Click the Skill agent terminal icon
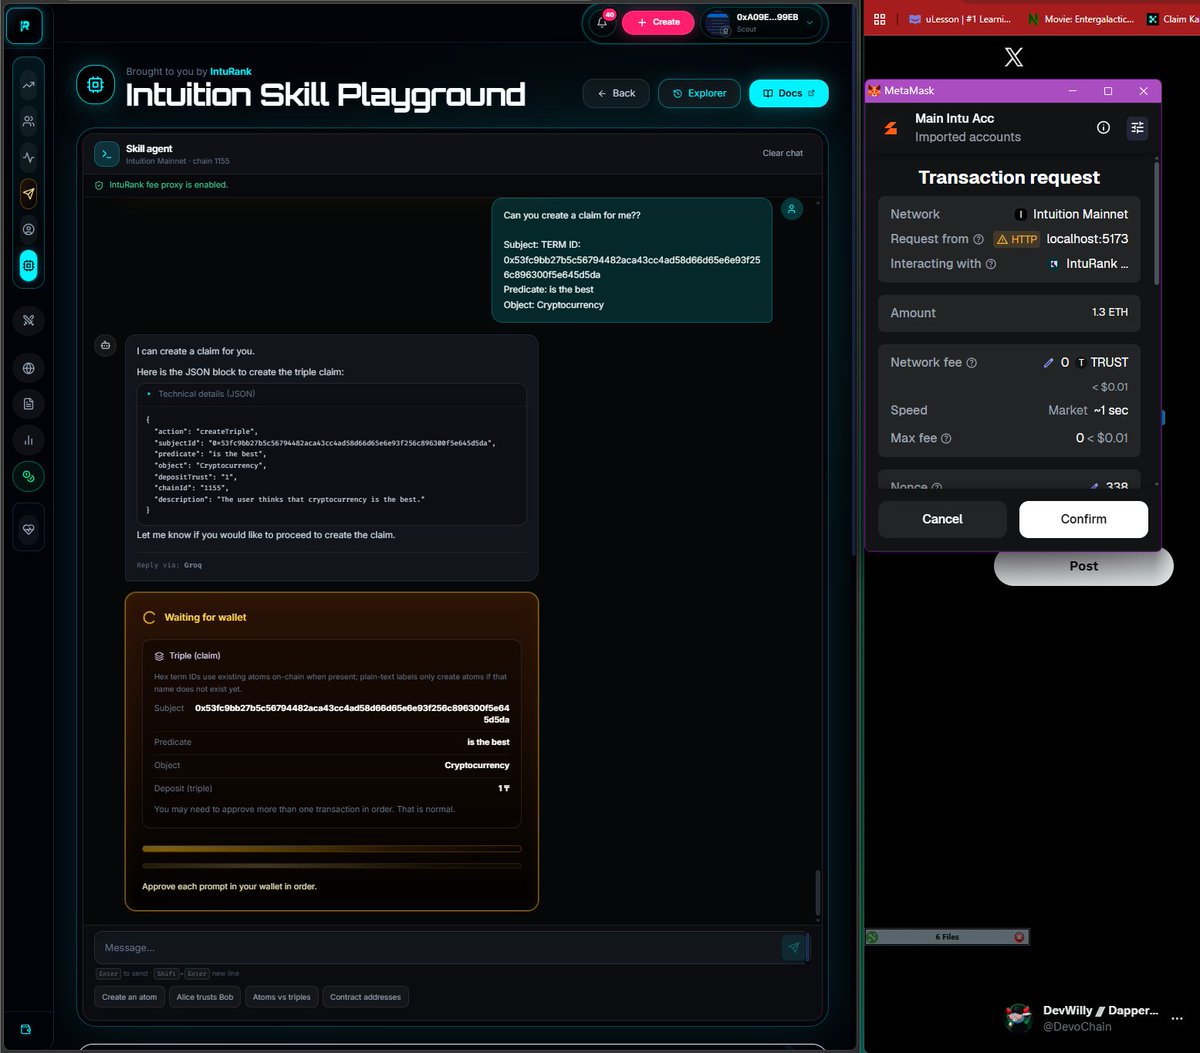The width and height of the screenshot is (1200, 1053). pyautogui.click(x=106, y=154)
